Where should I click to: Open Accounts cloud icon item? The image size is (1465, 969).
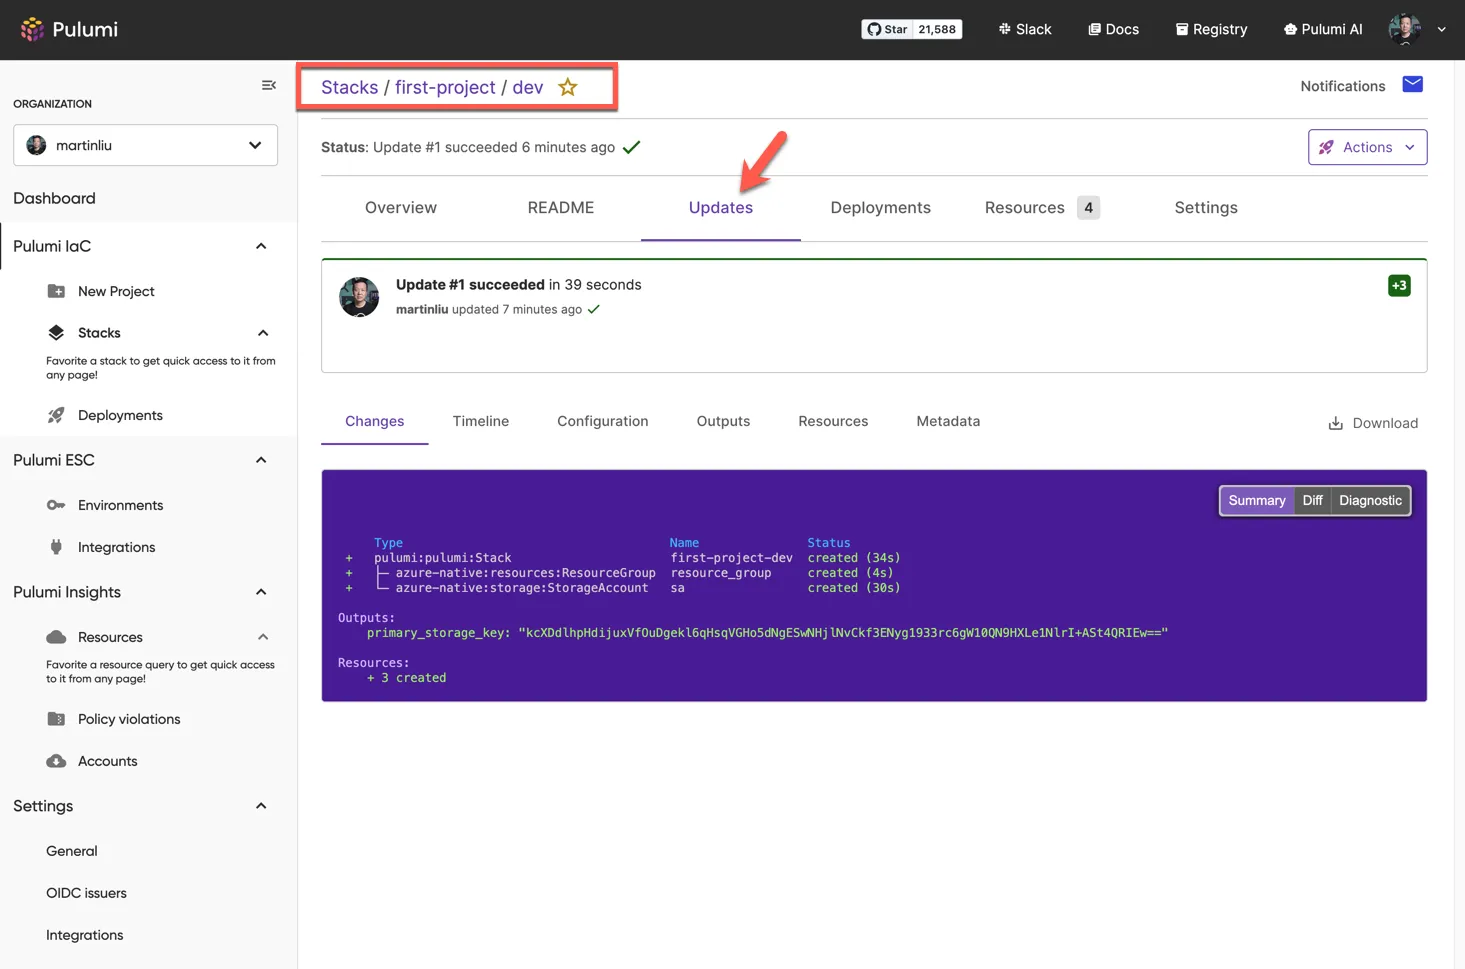56,761
